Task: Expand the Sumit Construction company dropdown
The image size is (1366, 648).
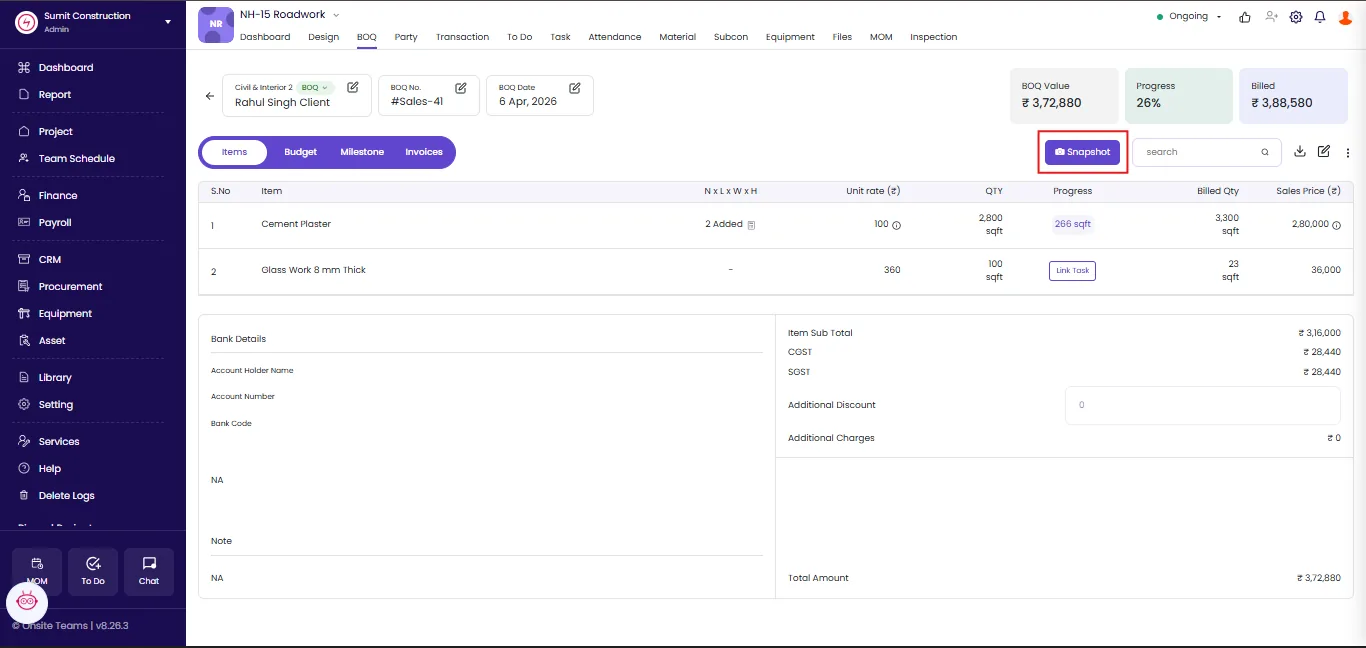Action: point(167,22)
